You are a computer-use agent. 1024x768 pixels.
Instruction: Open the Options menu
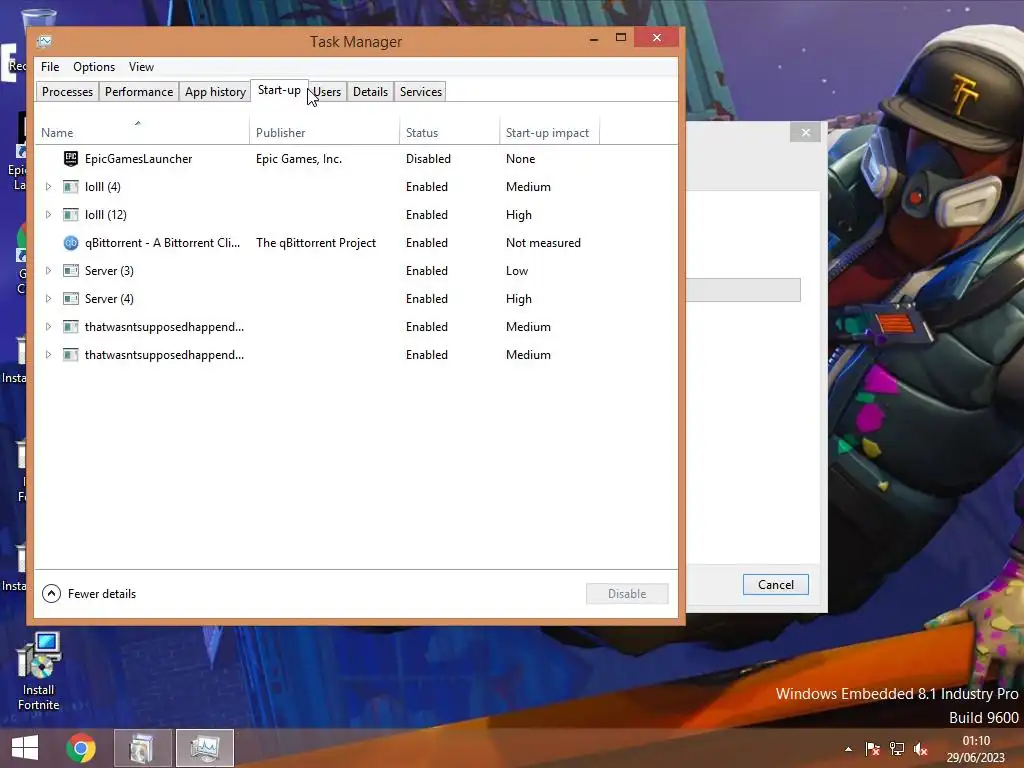click(x=93, y=67)
